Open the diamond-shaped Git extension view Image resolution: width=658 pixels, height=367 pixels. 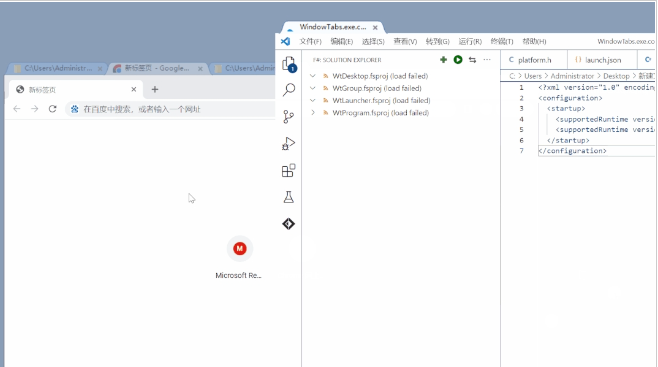pos(289,224)
